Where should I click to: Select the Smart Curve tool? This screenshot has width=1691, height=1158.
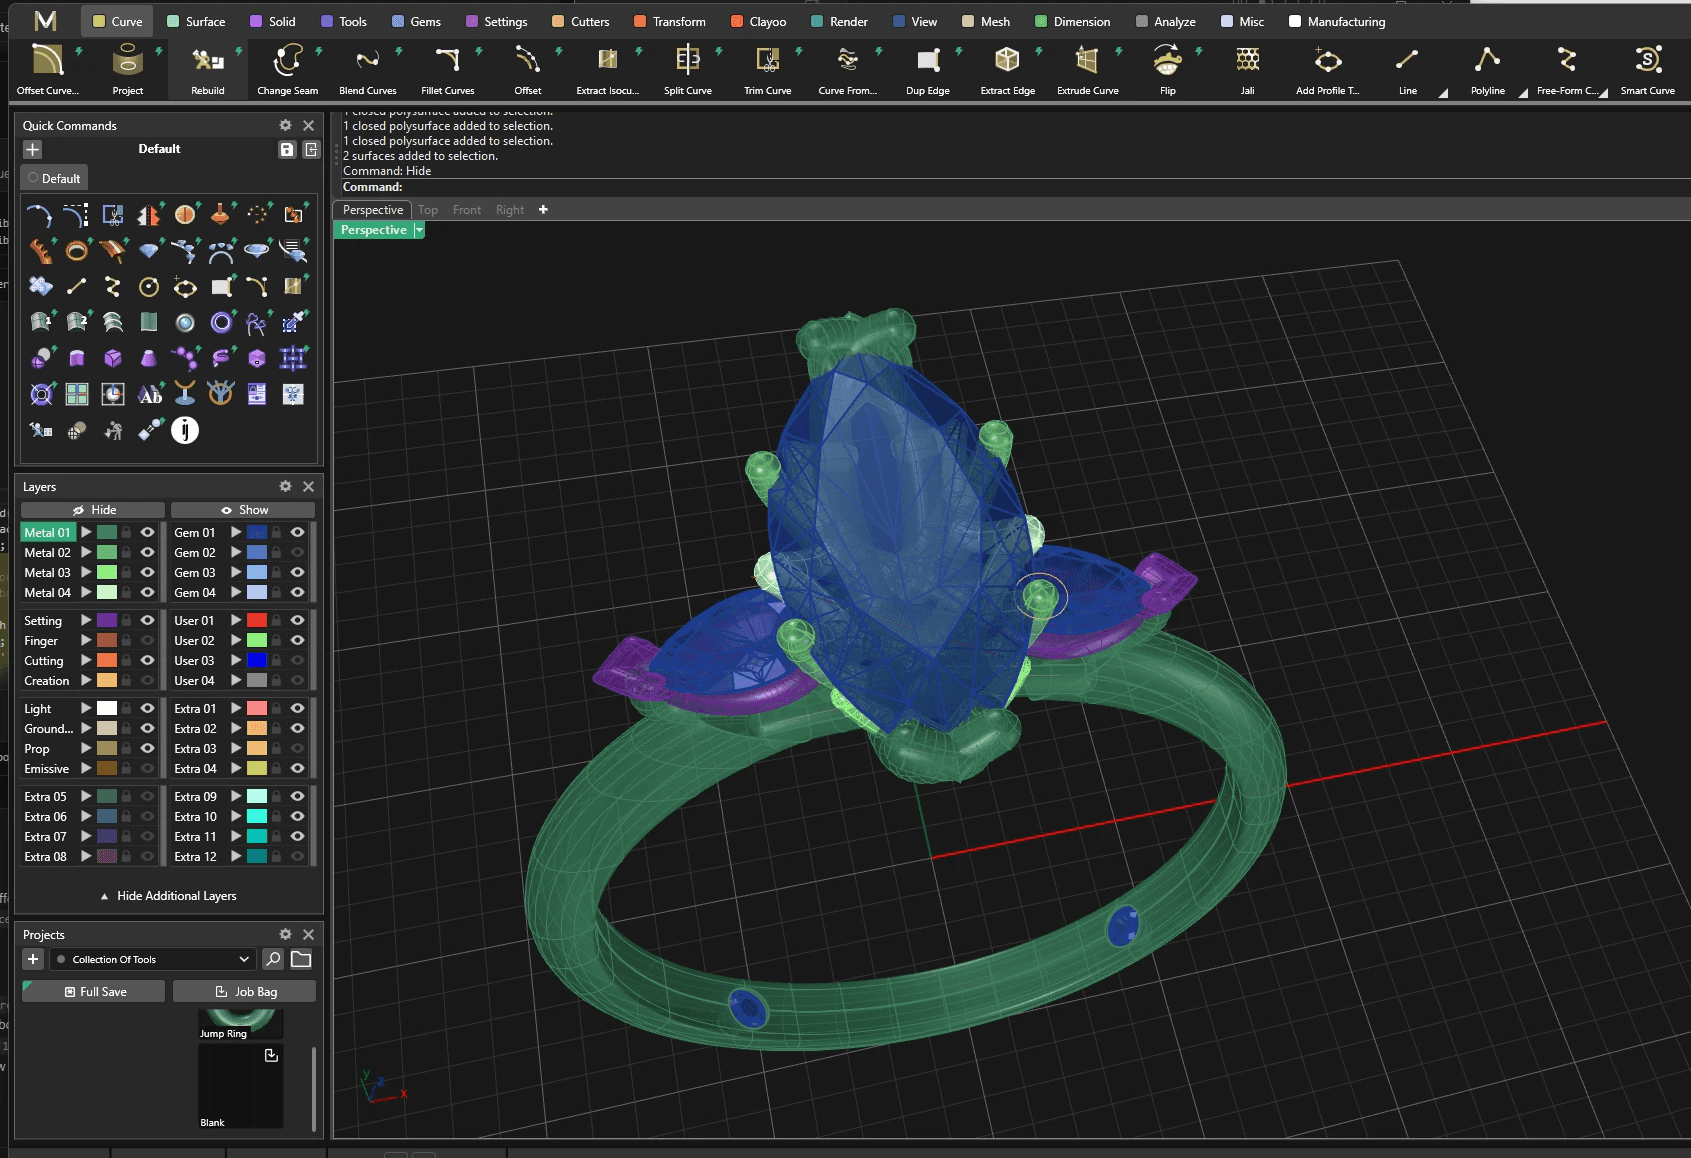pyautogui.click(x=1647, y=62)
